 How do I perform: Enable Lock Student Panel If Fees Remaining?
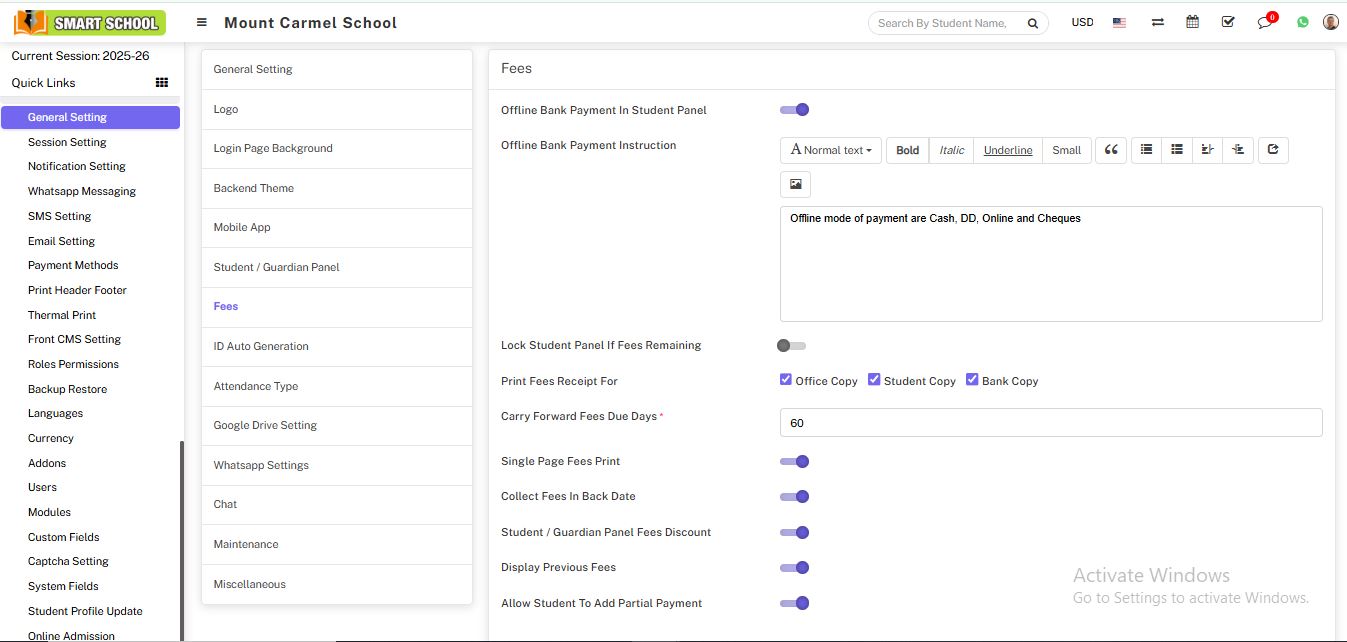pyautogui.click(x=791, y=346)
